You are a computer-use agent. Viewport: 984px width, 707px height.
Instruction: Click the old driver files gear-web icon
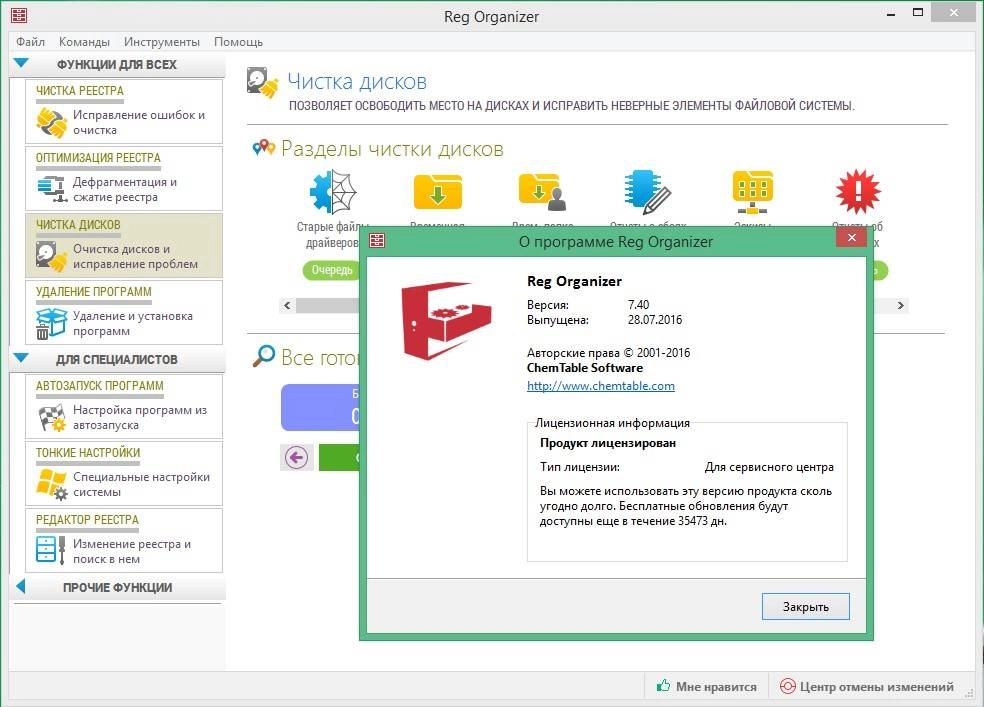click(x=333, y=192)
